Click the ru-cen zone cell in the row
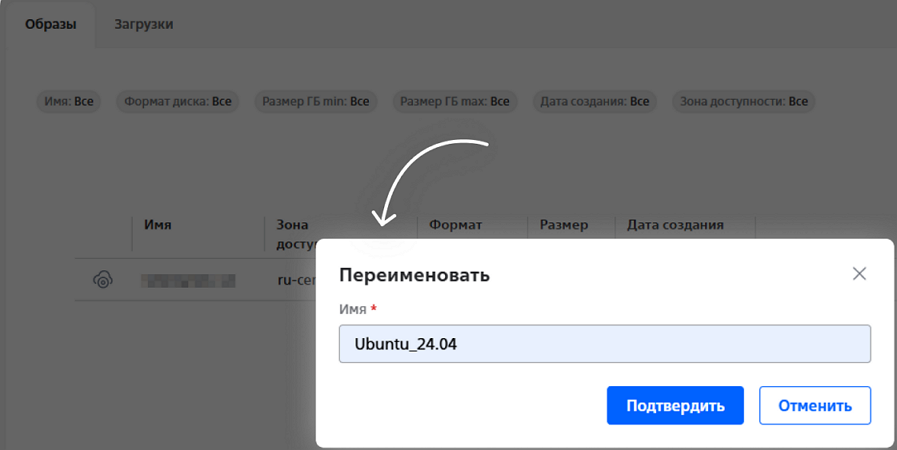The image size is (897, 450). [x=296, y=281]
